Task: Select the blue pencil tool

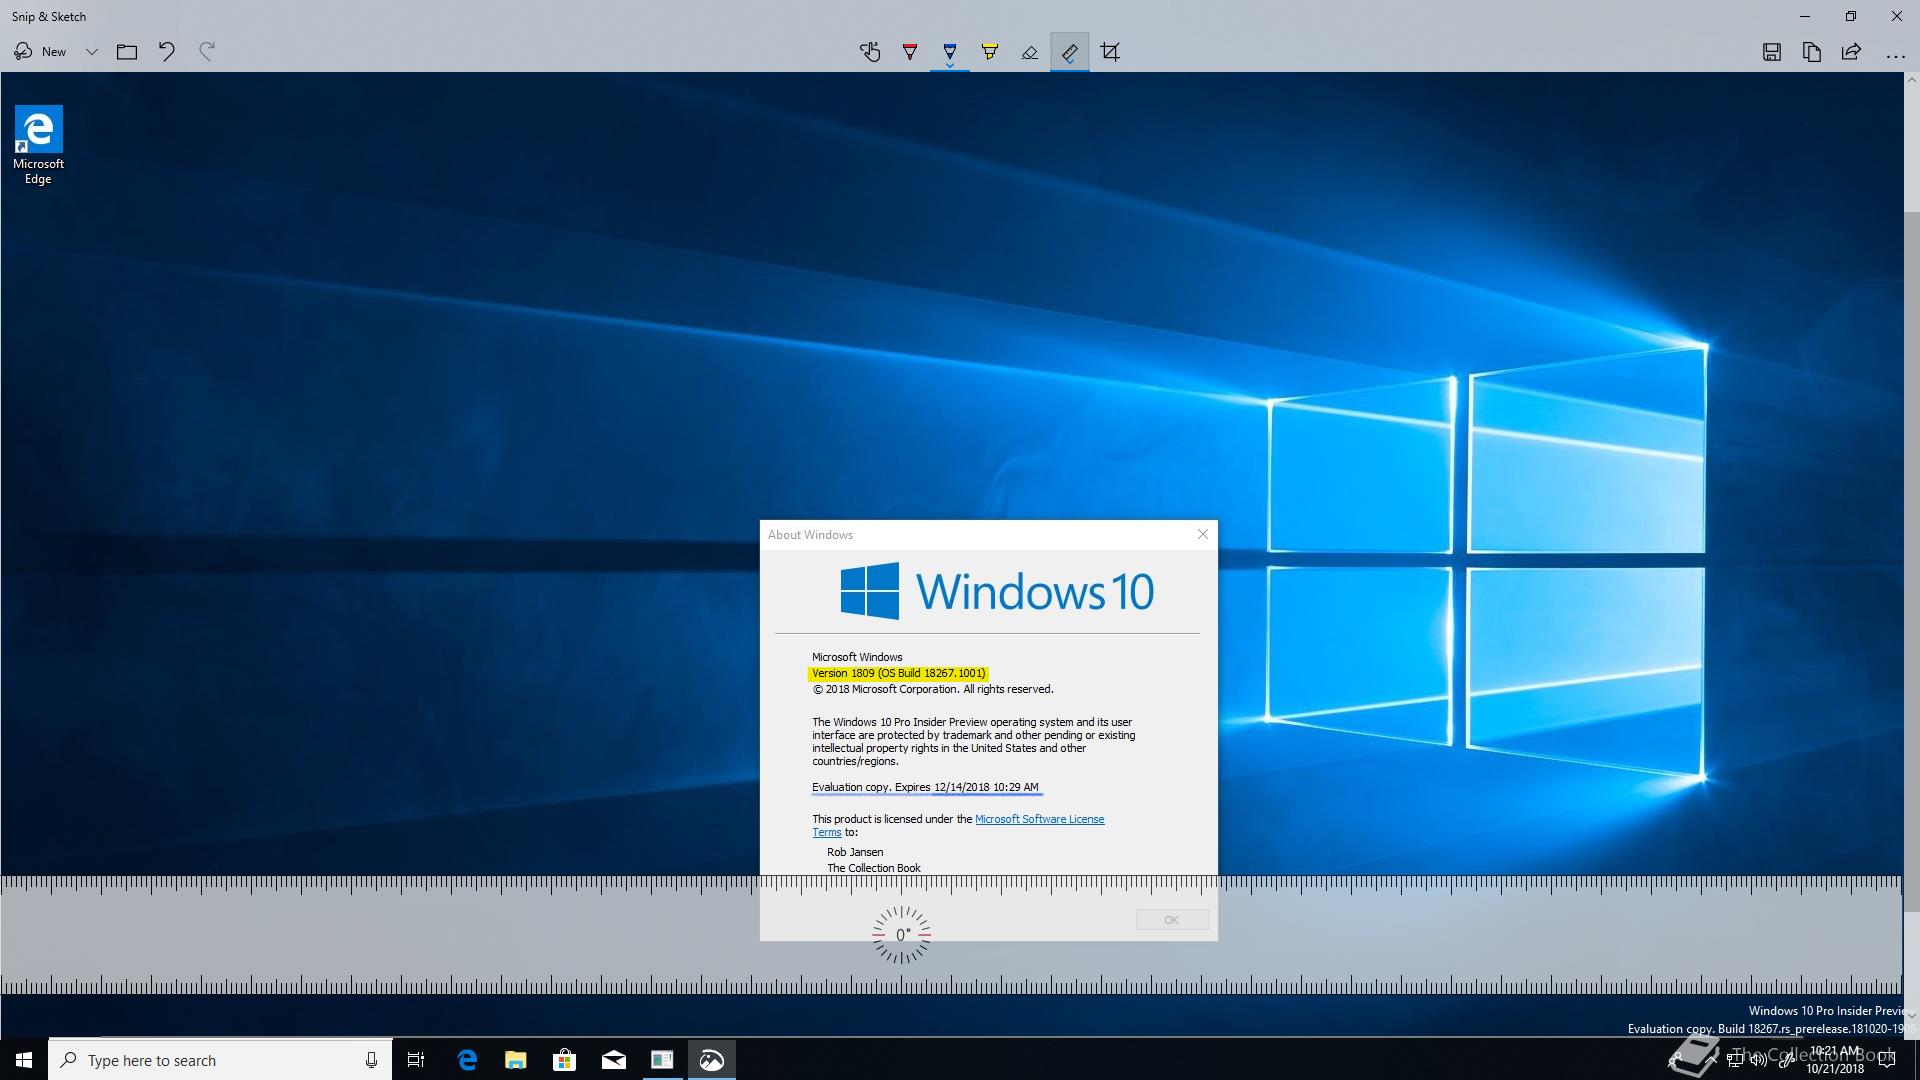Action: coord(950,50)
